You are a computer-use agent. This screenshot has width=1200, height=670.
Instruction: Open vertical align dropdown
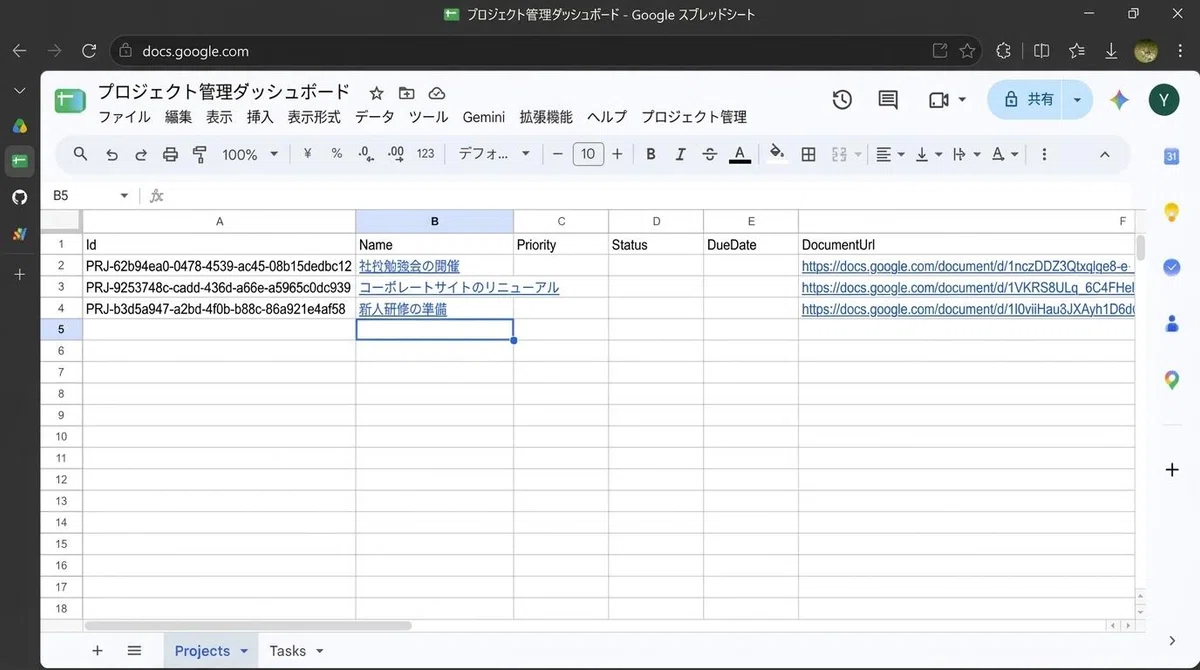[929, 154]
